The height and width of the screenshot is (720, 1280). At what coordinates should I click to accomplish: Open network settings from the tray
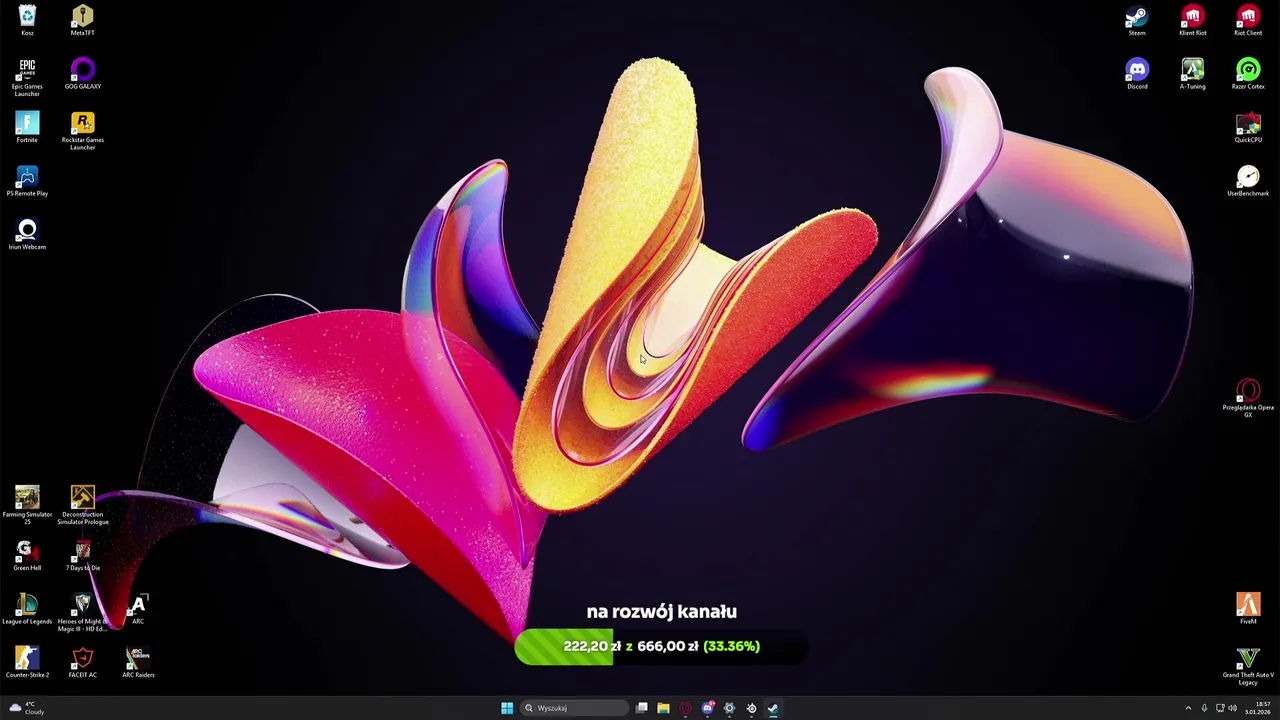point(1220,708)
